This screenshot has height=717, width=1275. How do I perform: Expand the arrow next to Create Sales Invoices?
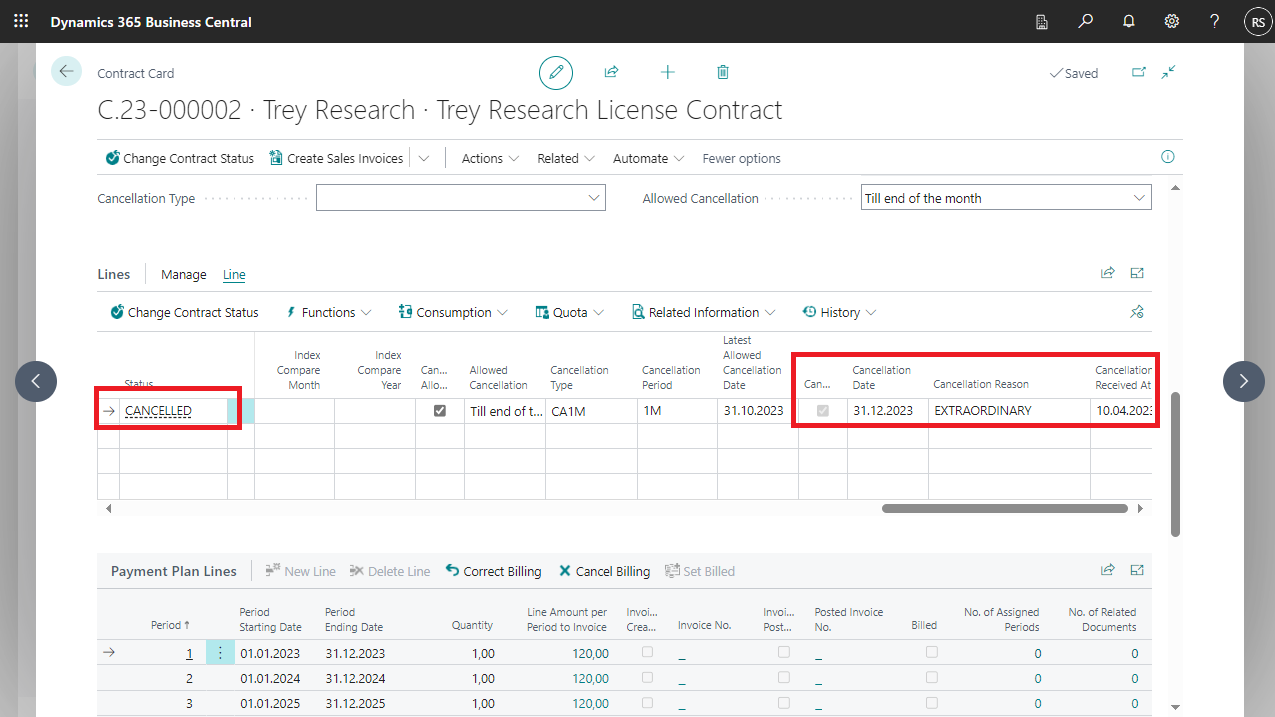424,158
